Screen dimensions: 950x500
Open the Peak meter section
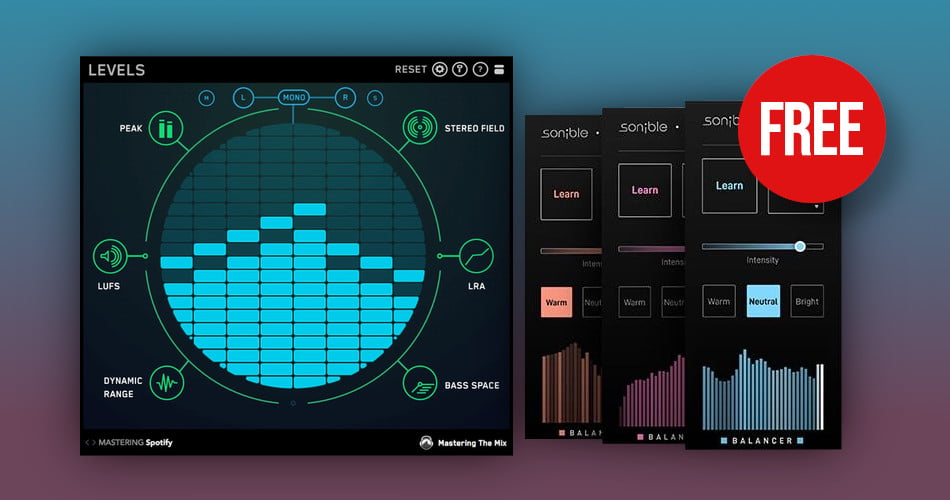click(163, 128)
